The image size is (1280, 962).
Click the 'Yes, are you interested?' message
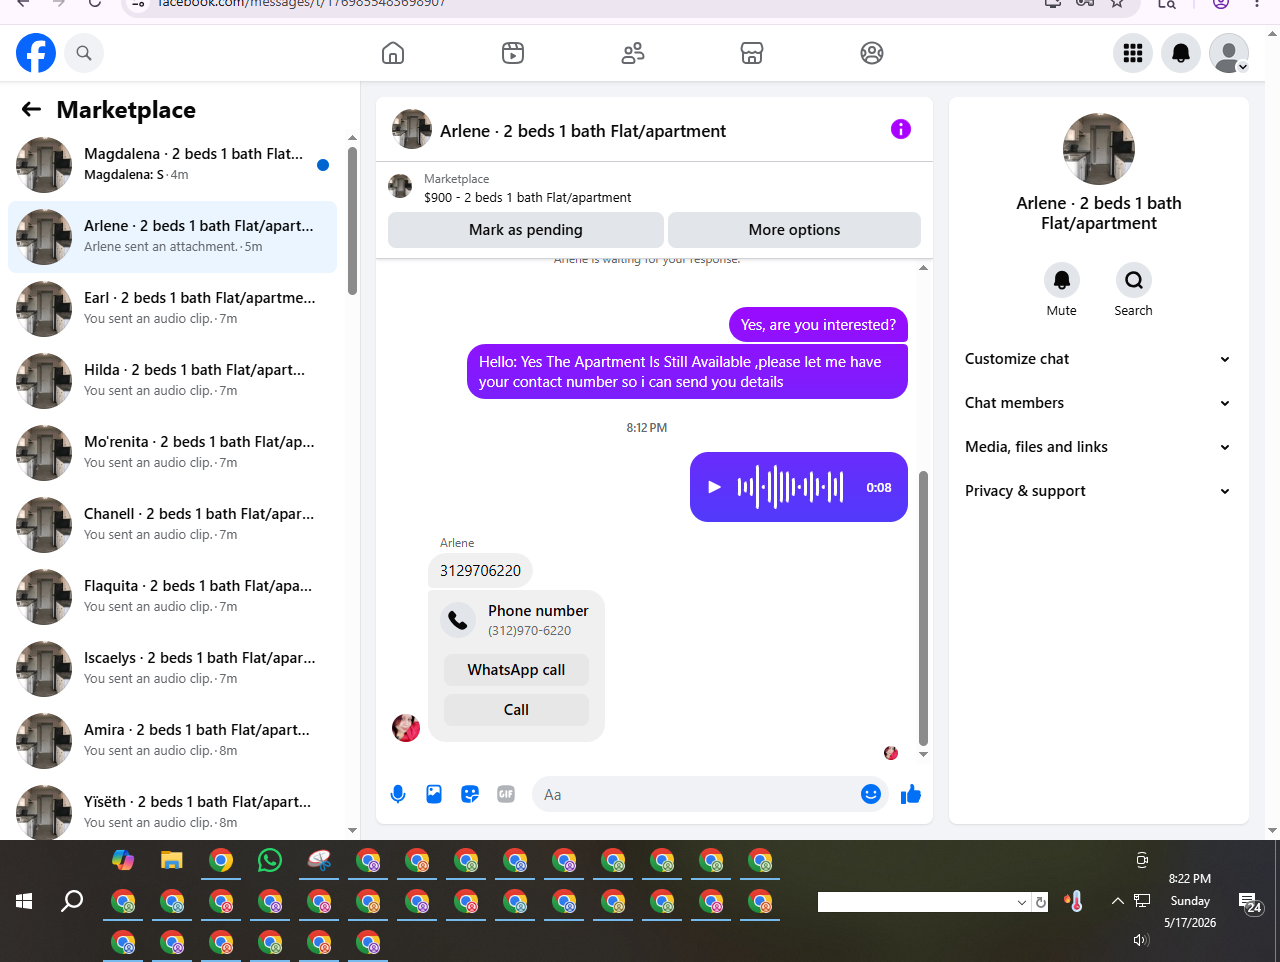point(818,325)
